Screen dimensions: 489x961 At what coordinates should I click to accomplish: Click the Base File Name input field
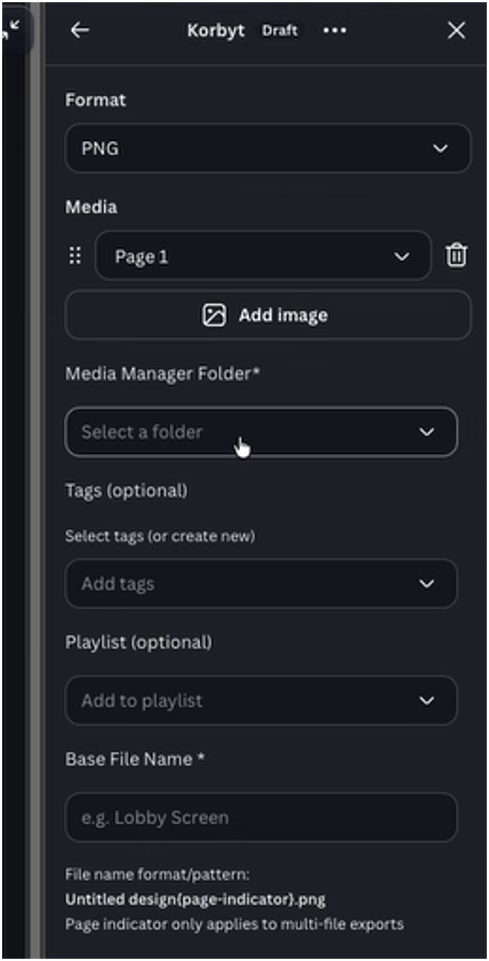pos(261,818)
